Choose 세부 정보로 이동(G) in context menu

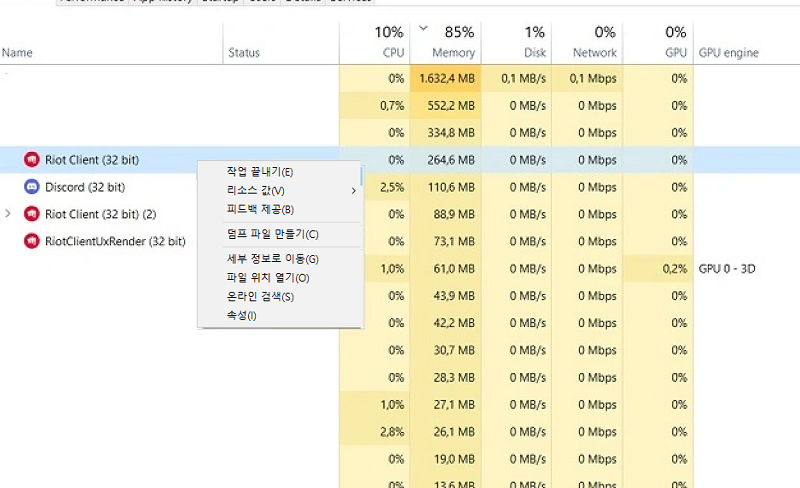pyautogui.click(x=272, y=259)
